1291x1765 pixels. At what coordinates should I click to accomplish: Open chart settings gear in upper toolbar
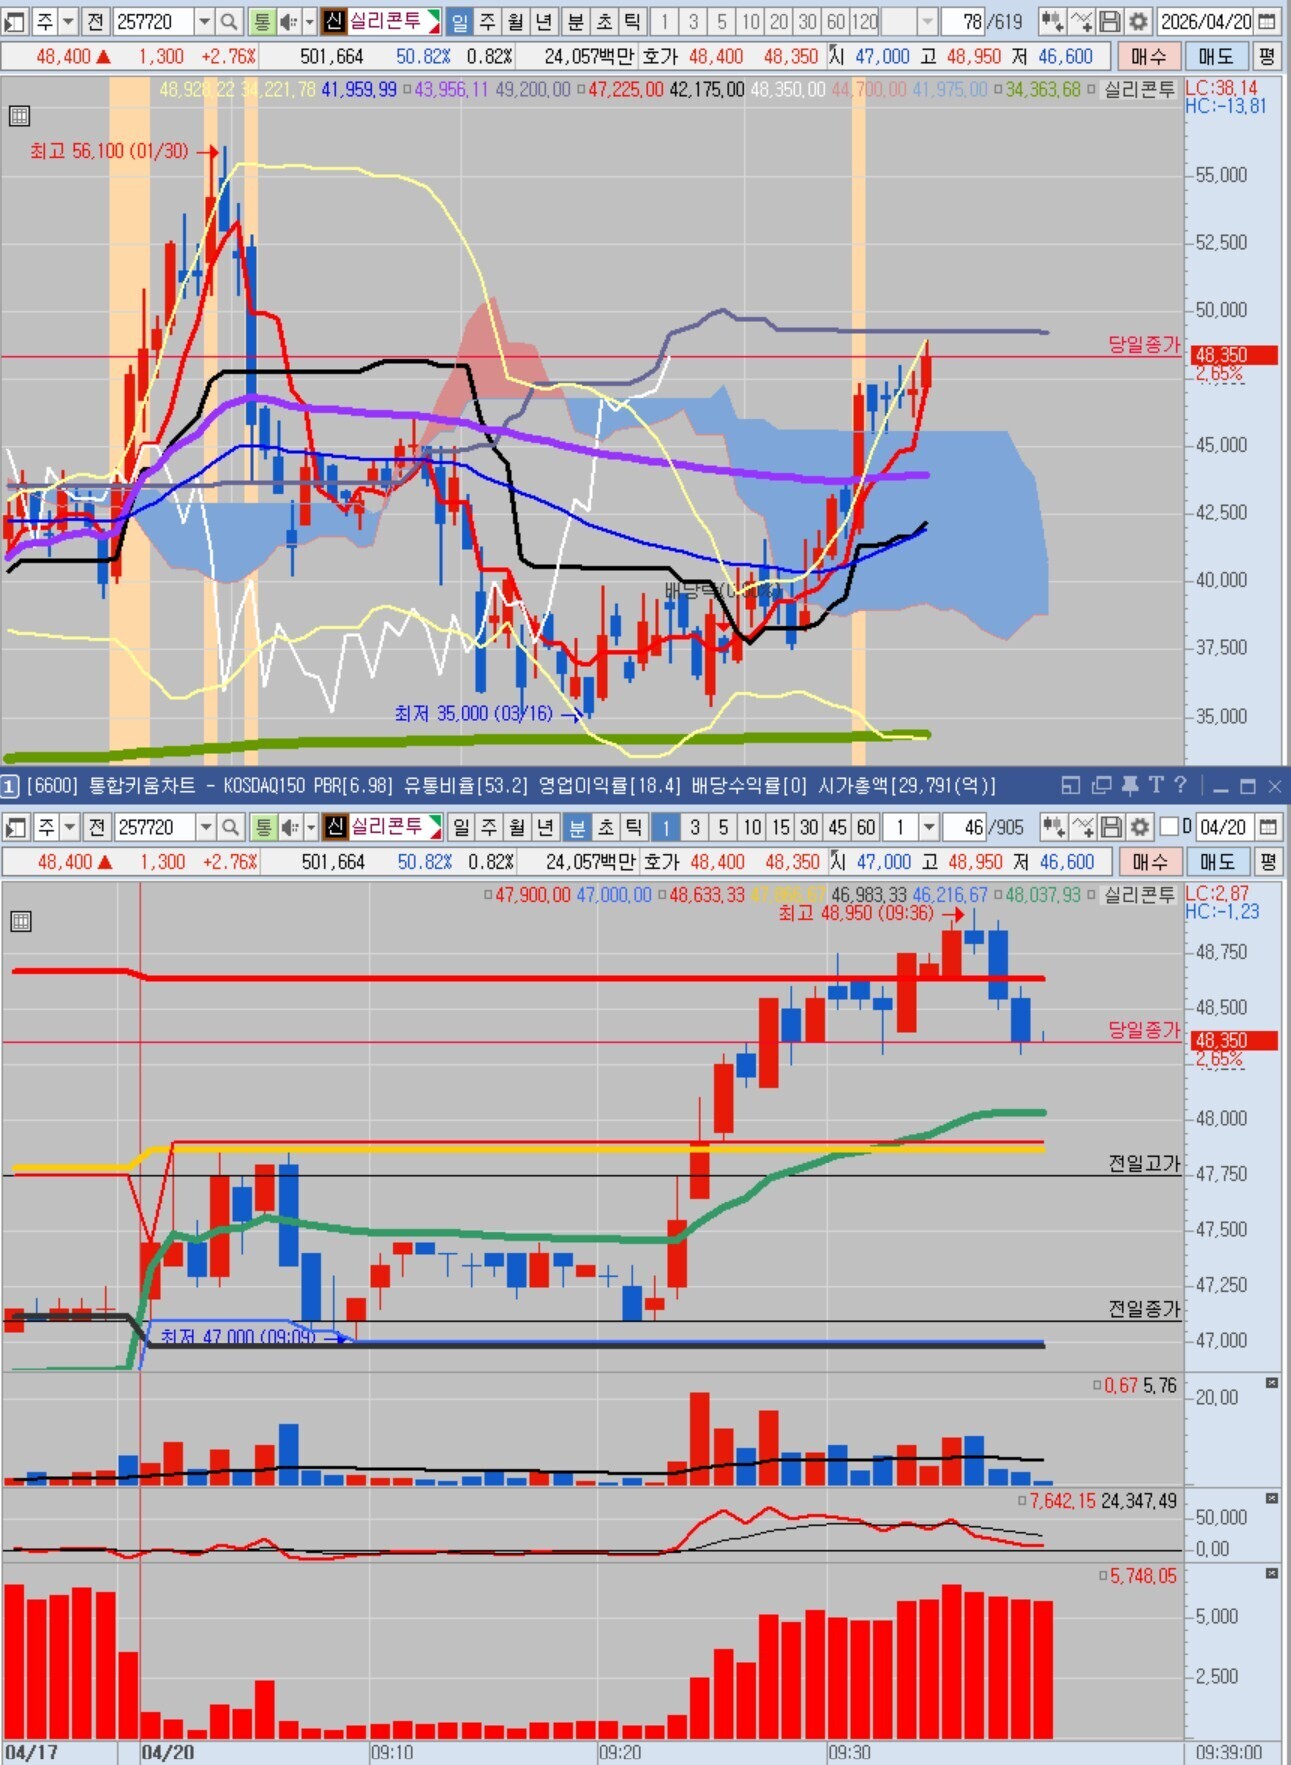(x=1138, y=21)
